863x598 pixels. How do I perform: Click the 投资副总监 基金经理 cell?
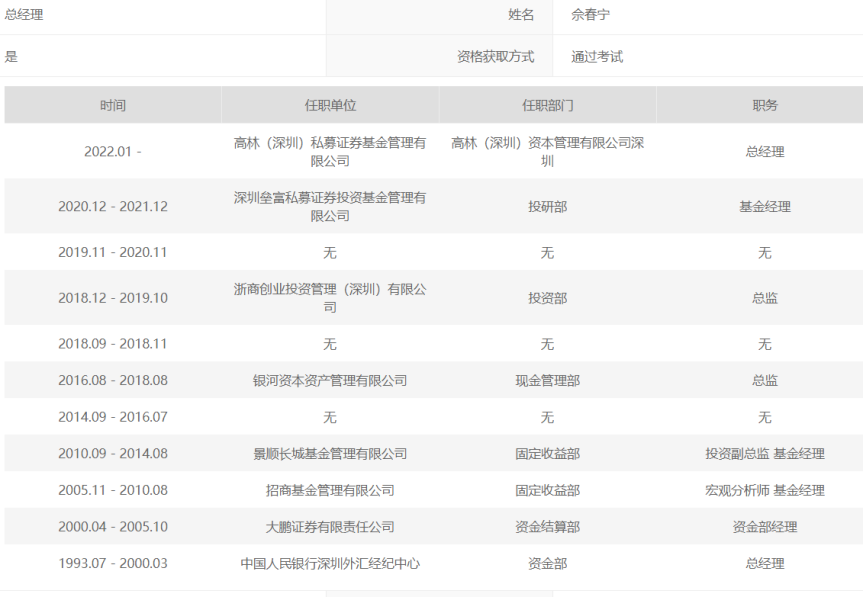point(765,453)
